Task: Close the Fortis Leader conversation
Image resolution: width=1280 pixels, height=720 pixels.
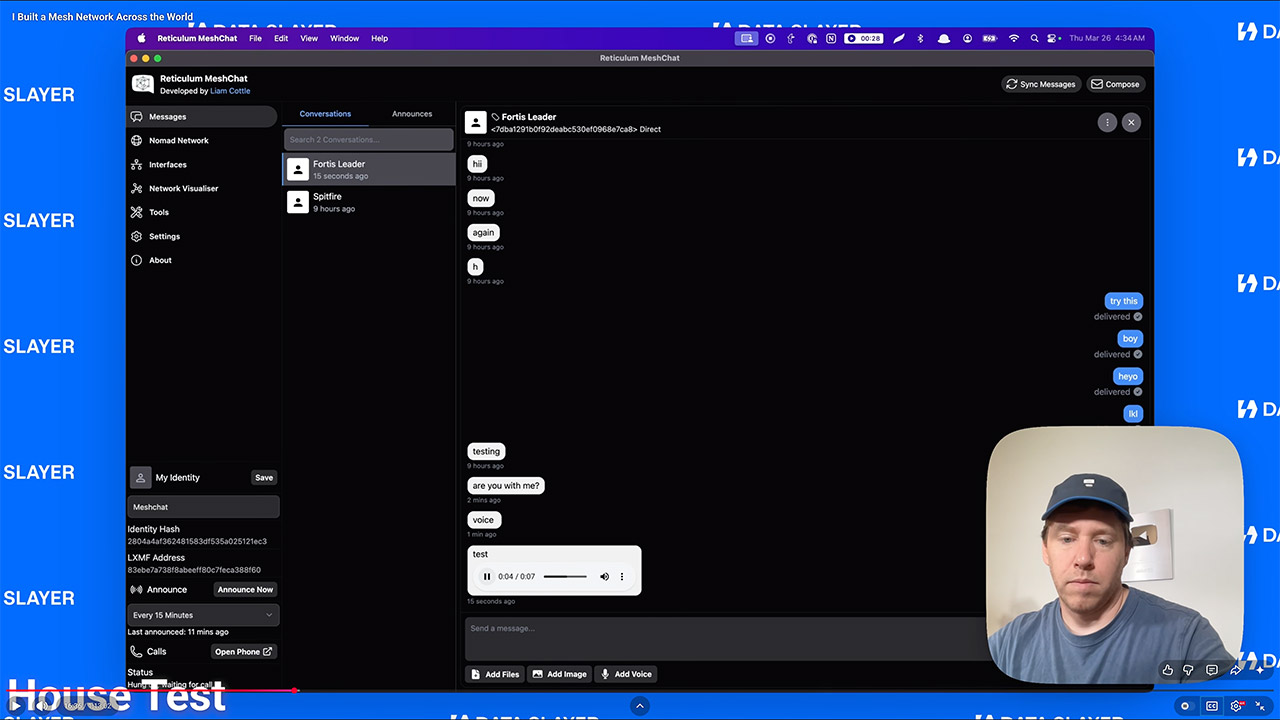Action: pyautogui.click(x=1131, y=122)
